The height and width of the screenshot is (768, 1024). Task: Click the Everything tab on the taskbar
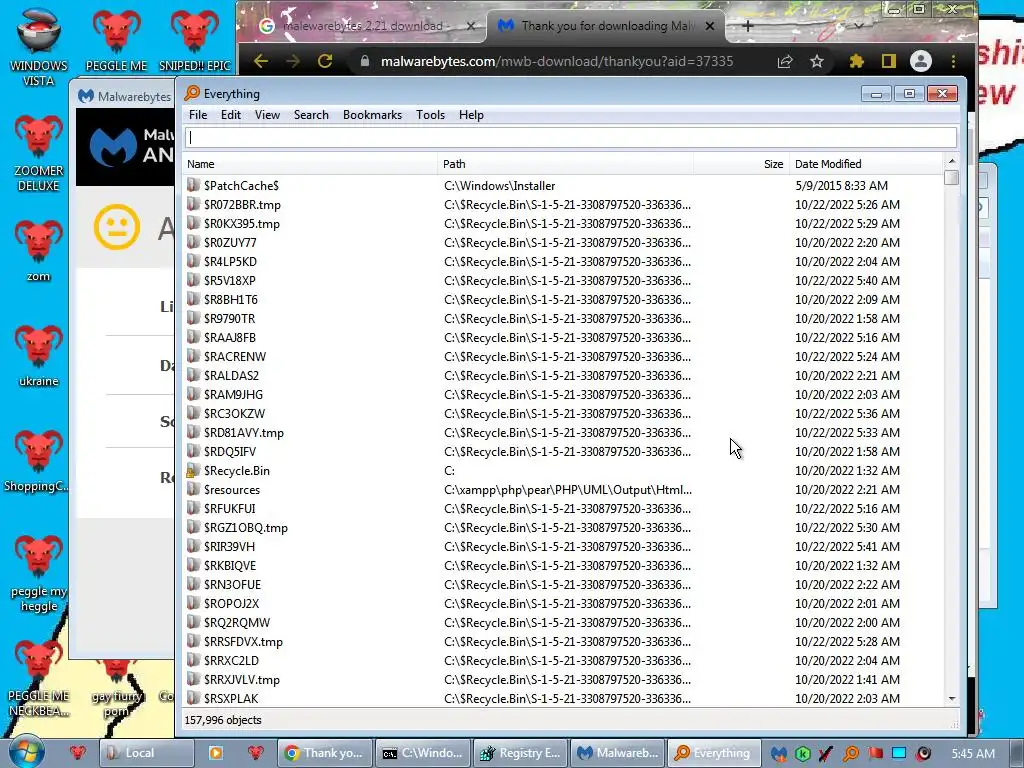coord(714,753)
